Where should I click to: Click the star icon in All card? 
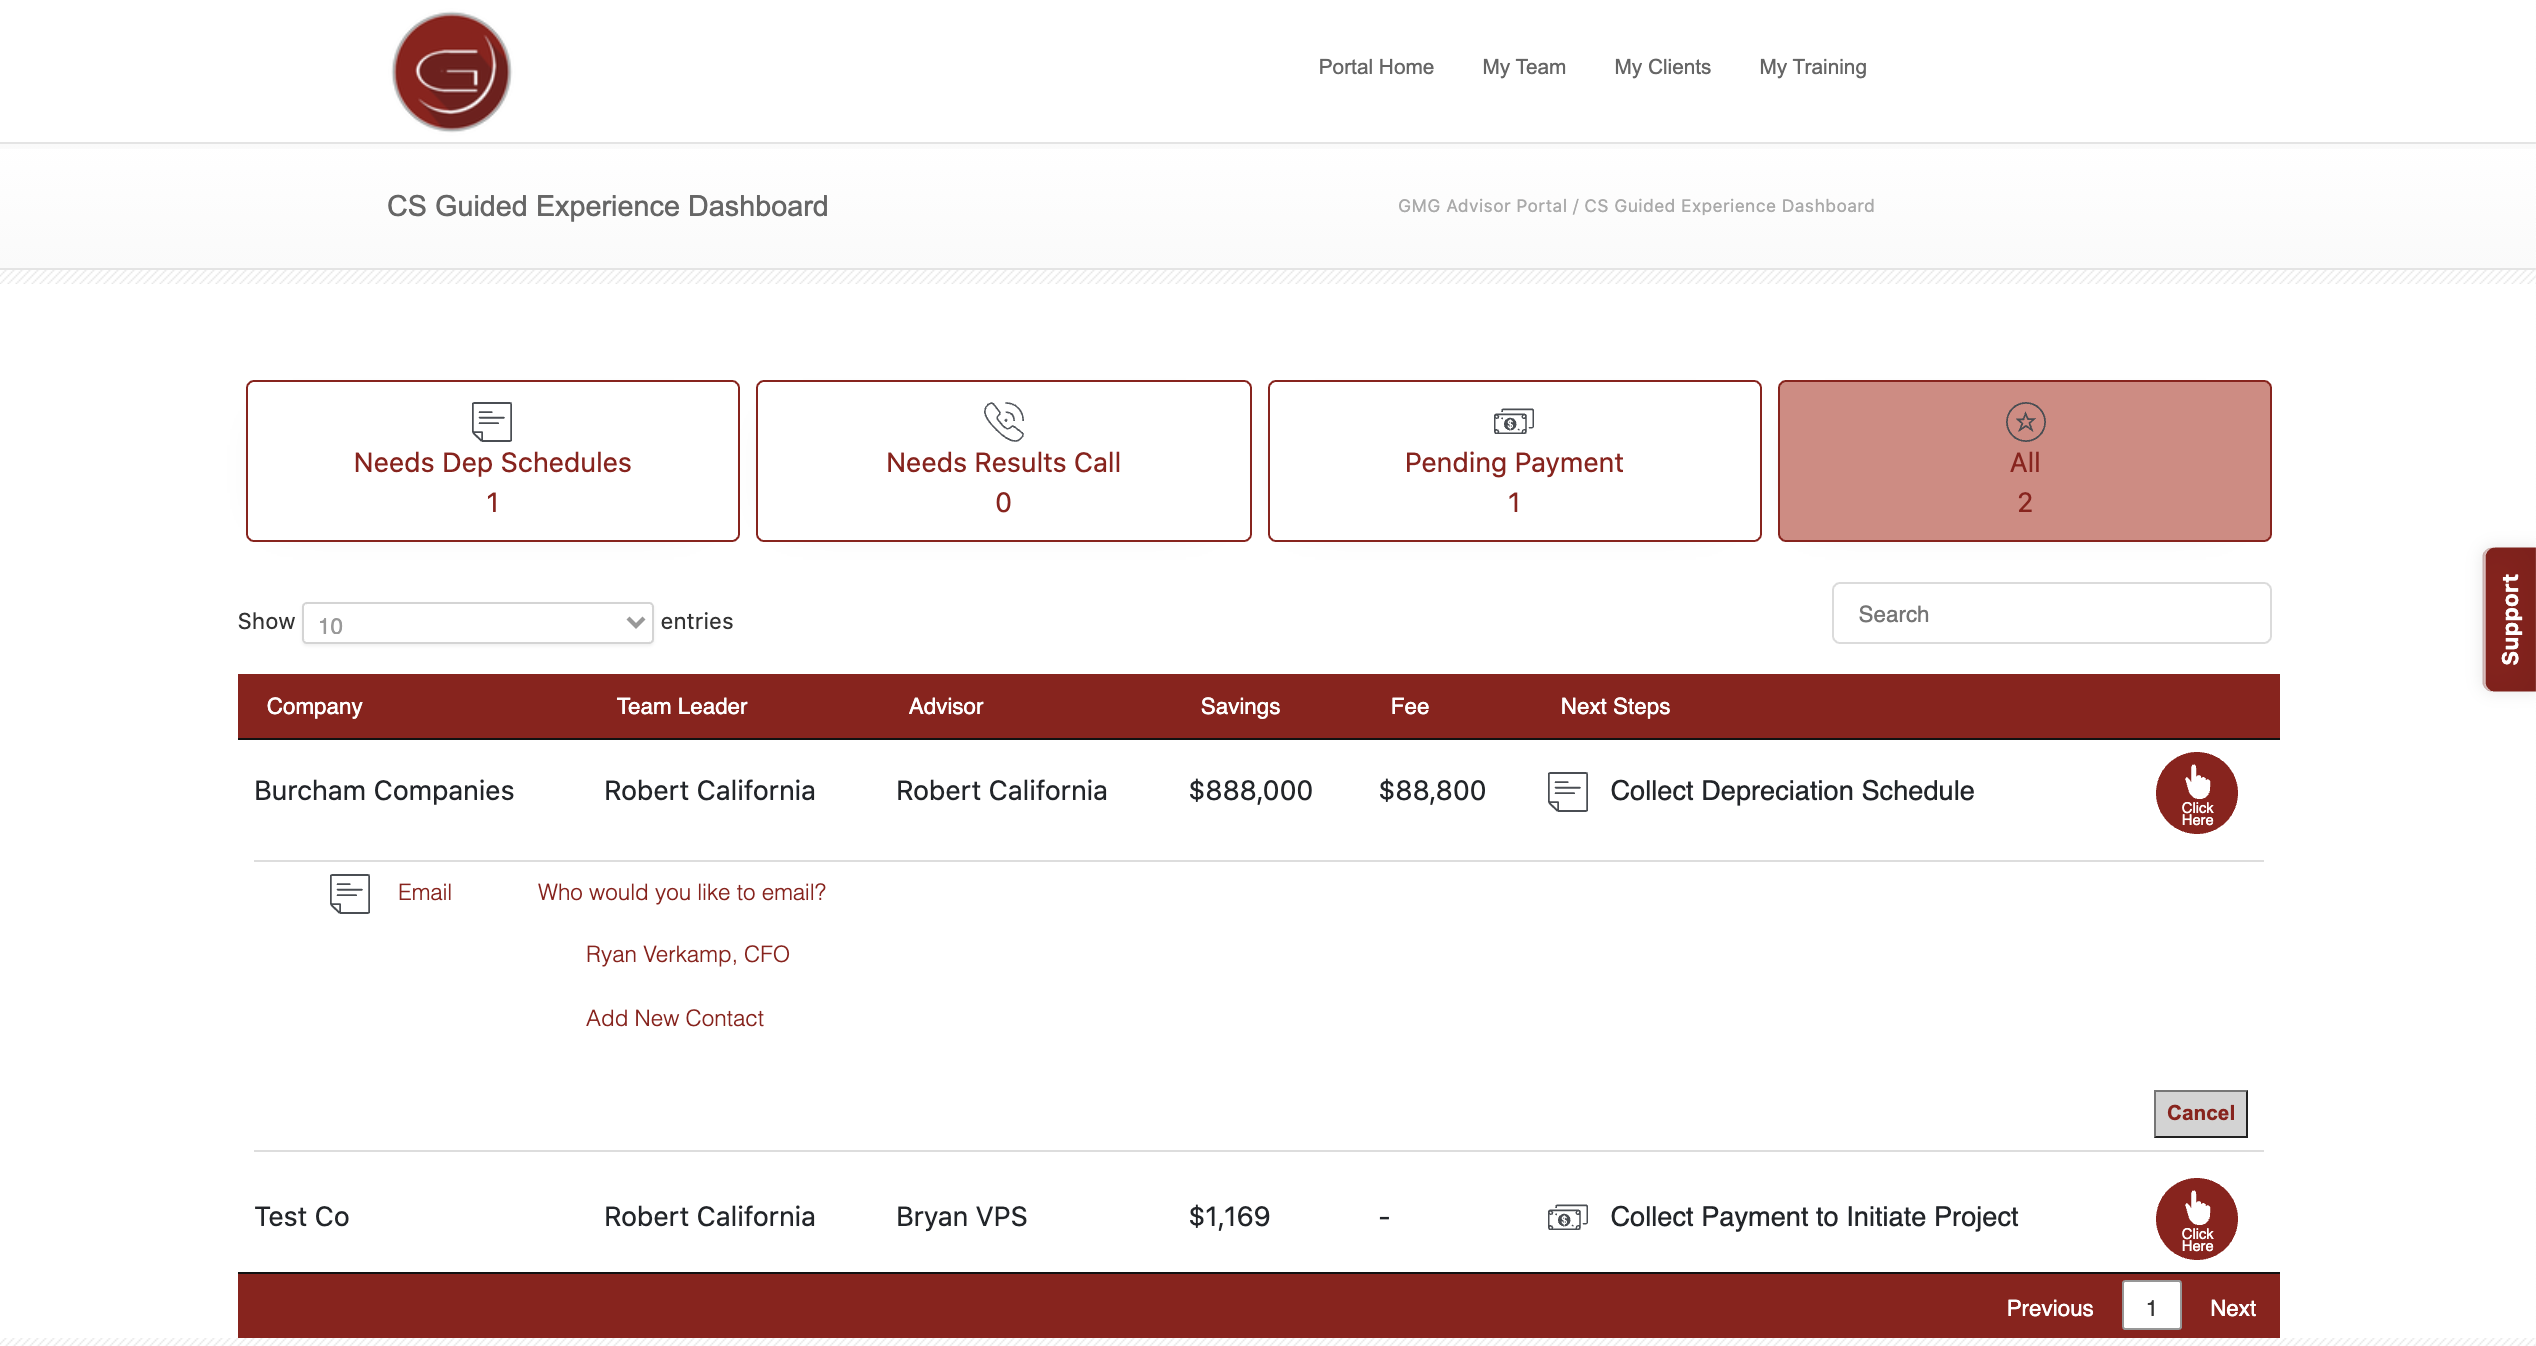coord(2025,422)
